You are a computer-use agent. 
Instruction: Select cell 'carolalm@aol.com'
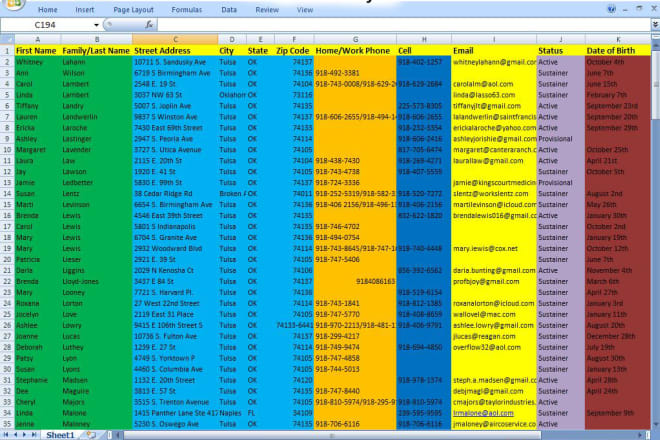click(x=494, y=84)
